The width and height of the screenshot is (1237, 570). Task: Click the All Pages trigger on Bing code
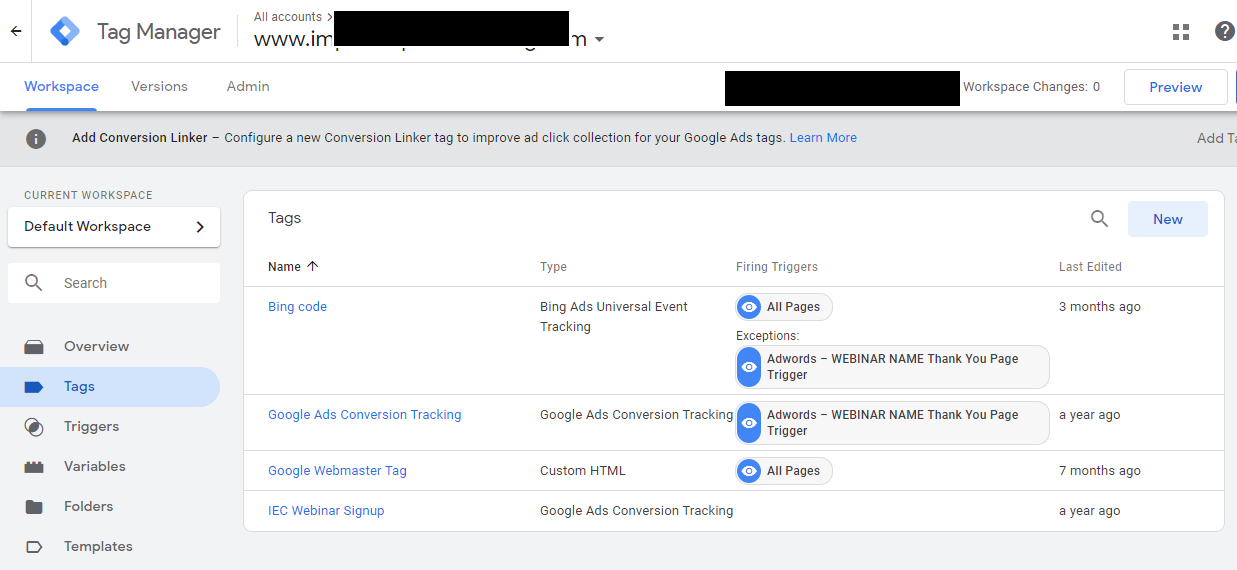point(784,307)
